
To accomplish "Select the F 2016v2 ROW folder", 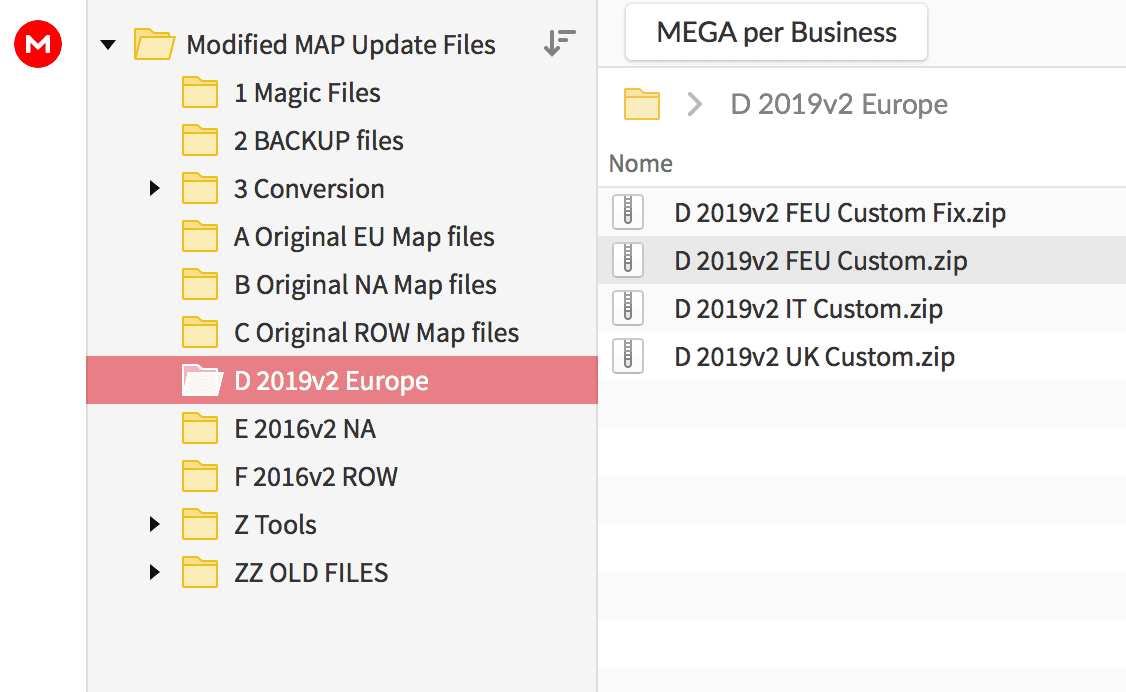I will point(316,477).
